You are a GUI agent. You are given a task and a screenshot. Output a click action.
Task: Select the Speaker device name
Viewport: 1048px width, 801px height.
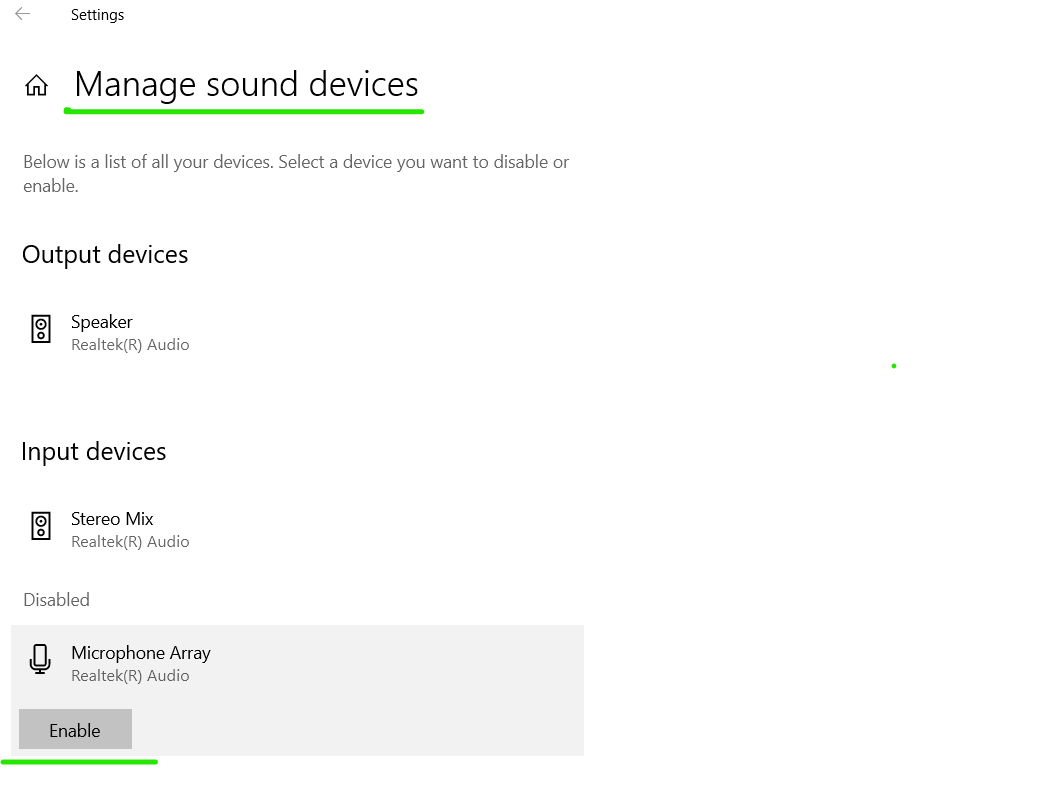[102, 322]
